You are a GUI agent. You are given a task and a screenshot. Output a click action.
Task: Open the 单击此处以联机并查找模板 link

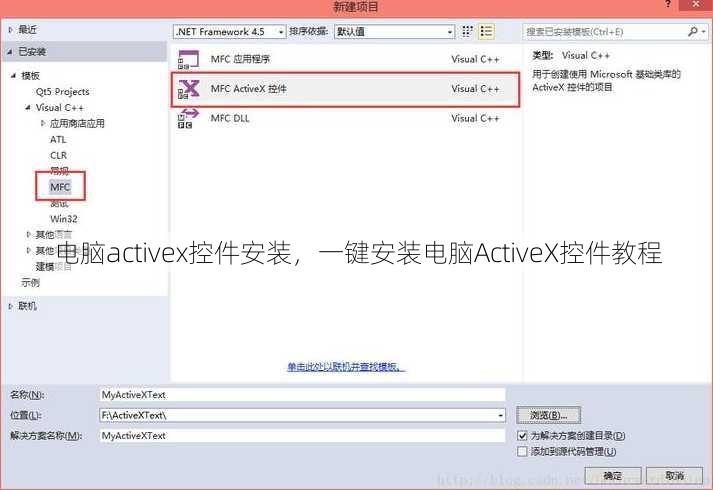(x=346, y=366)
